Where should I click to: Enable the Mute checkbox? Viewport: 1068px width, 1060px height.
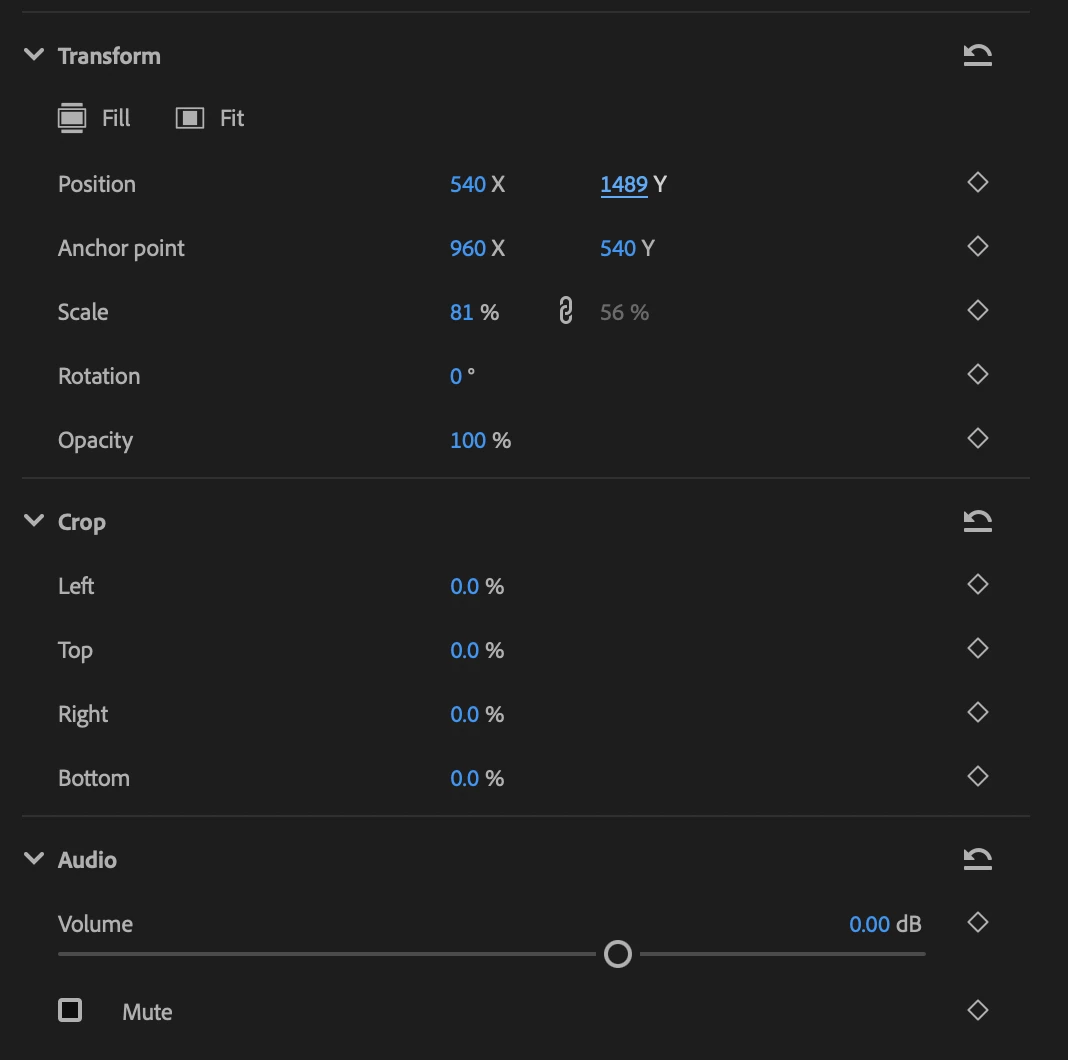[70, 1010]
